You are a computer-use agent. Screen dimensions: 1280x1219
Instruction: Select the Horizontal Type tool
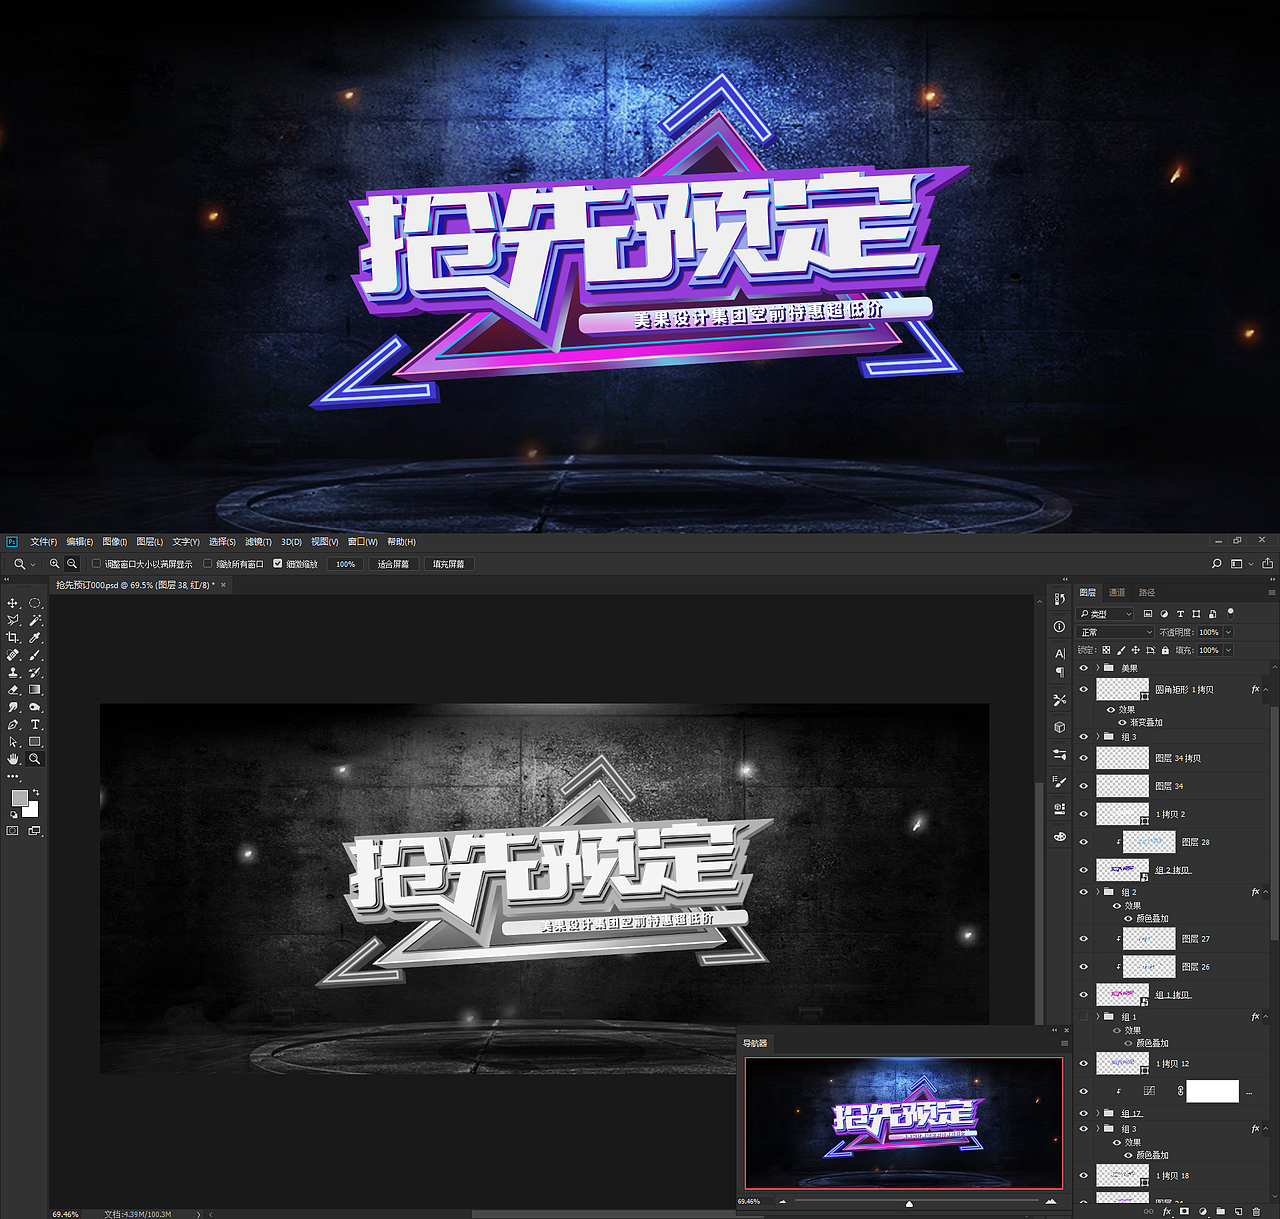click(35, 723)
